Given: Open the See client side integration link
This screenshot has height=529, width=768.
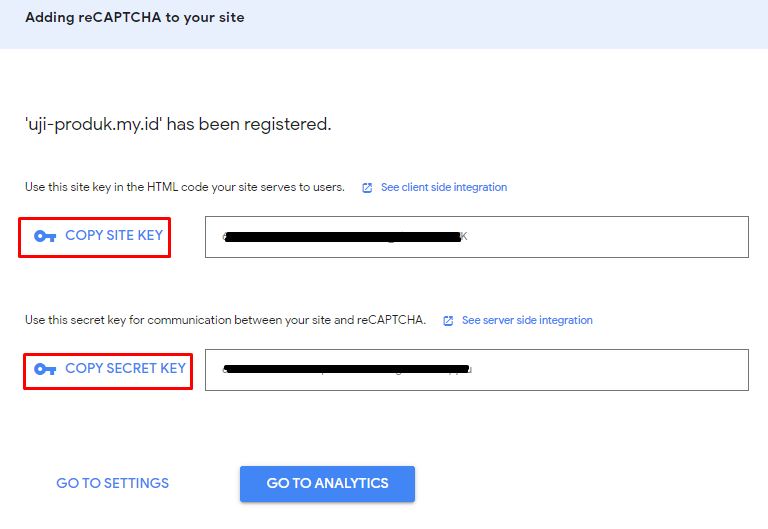Looking at the screenshot, I should click(443, 187).
